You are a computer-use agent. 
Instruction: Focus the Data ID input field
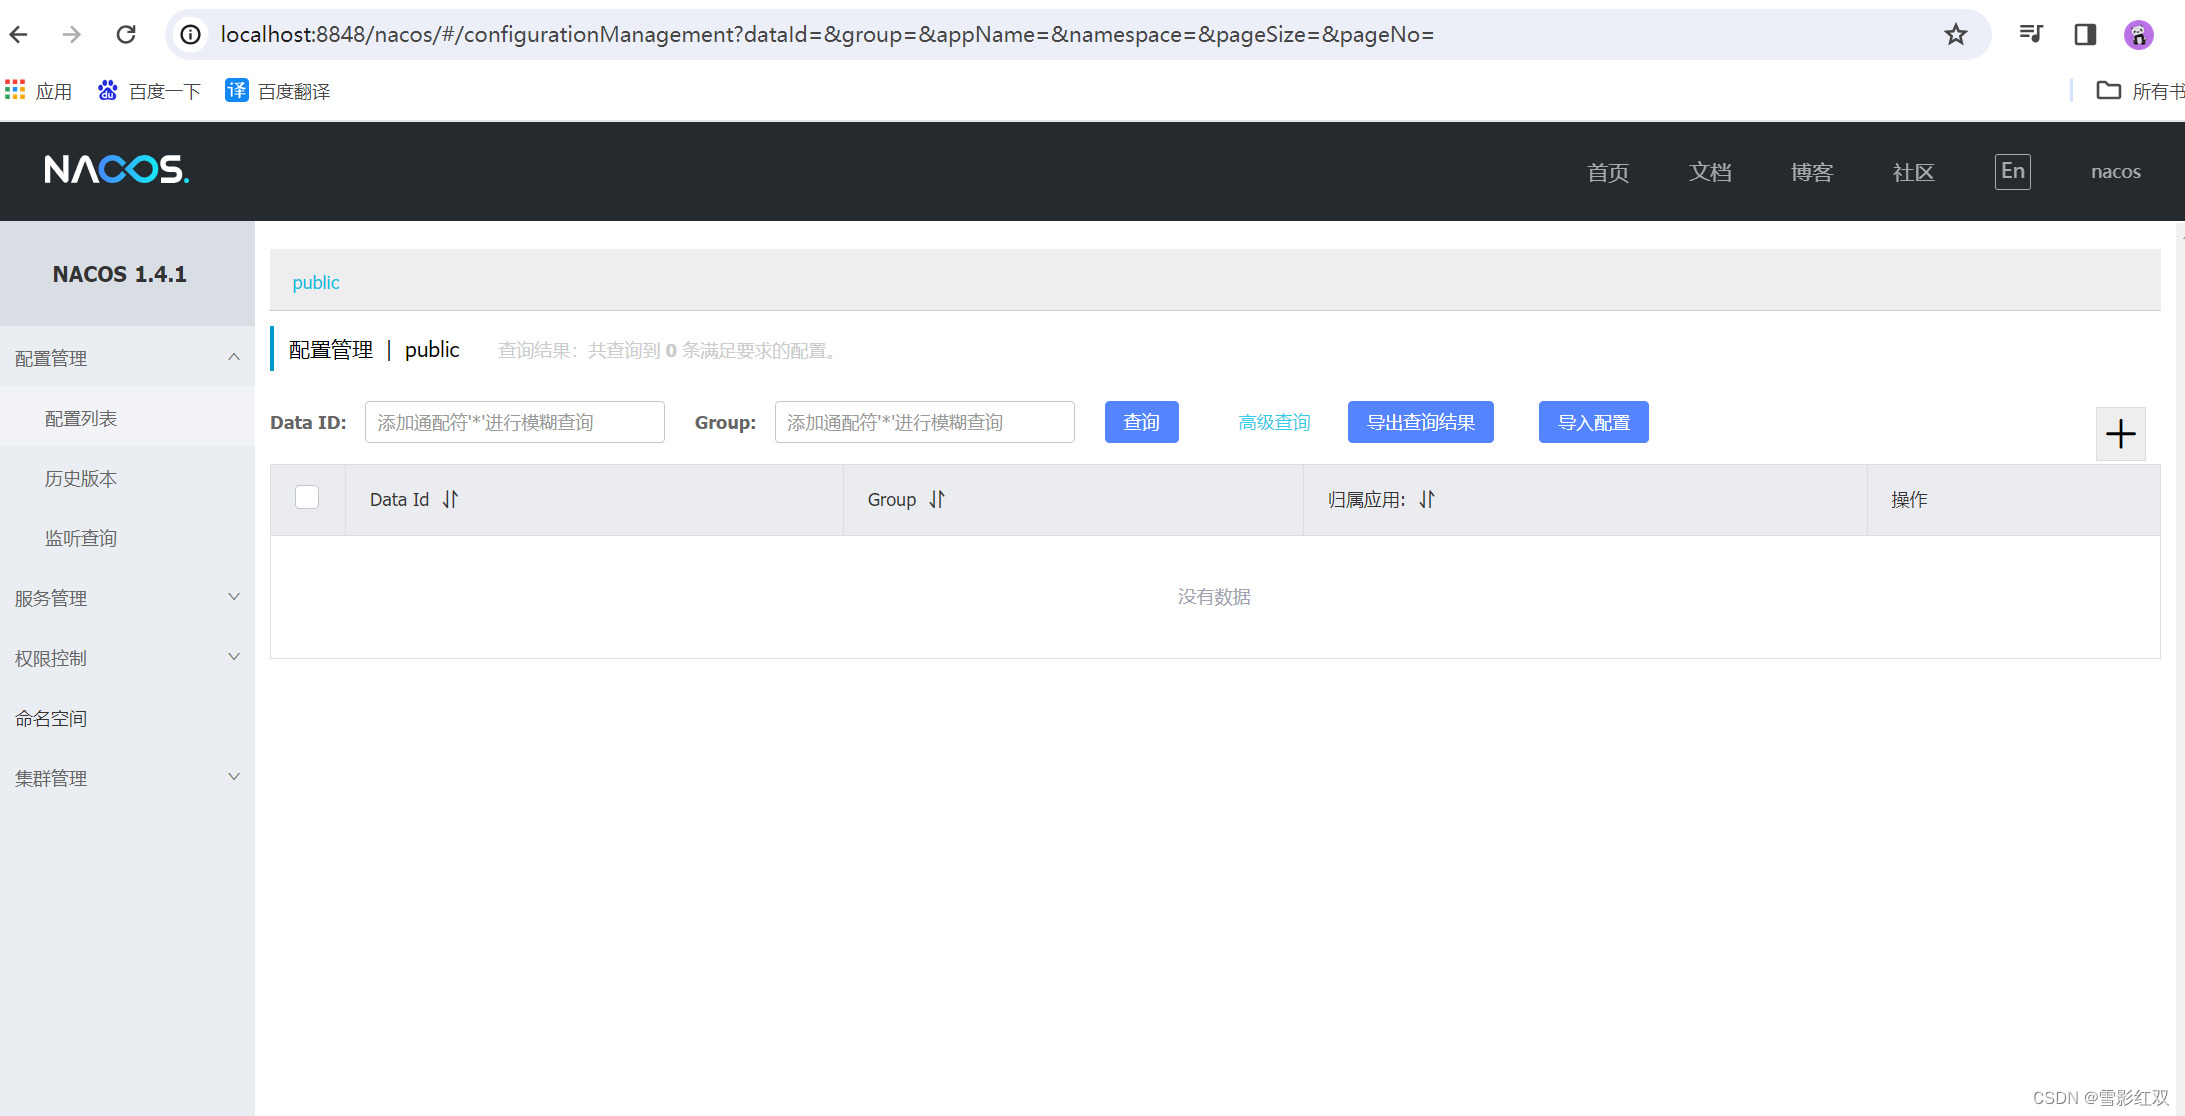coord(514,422)
